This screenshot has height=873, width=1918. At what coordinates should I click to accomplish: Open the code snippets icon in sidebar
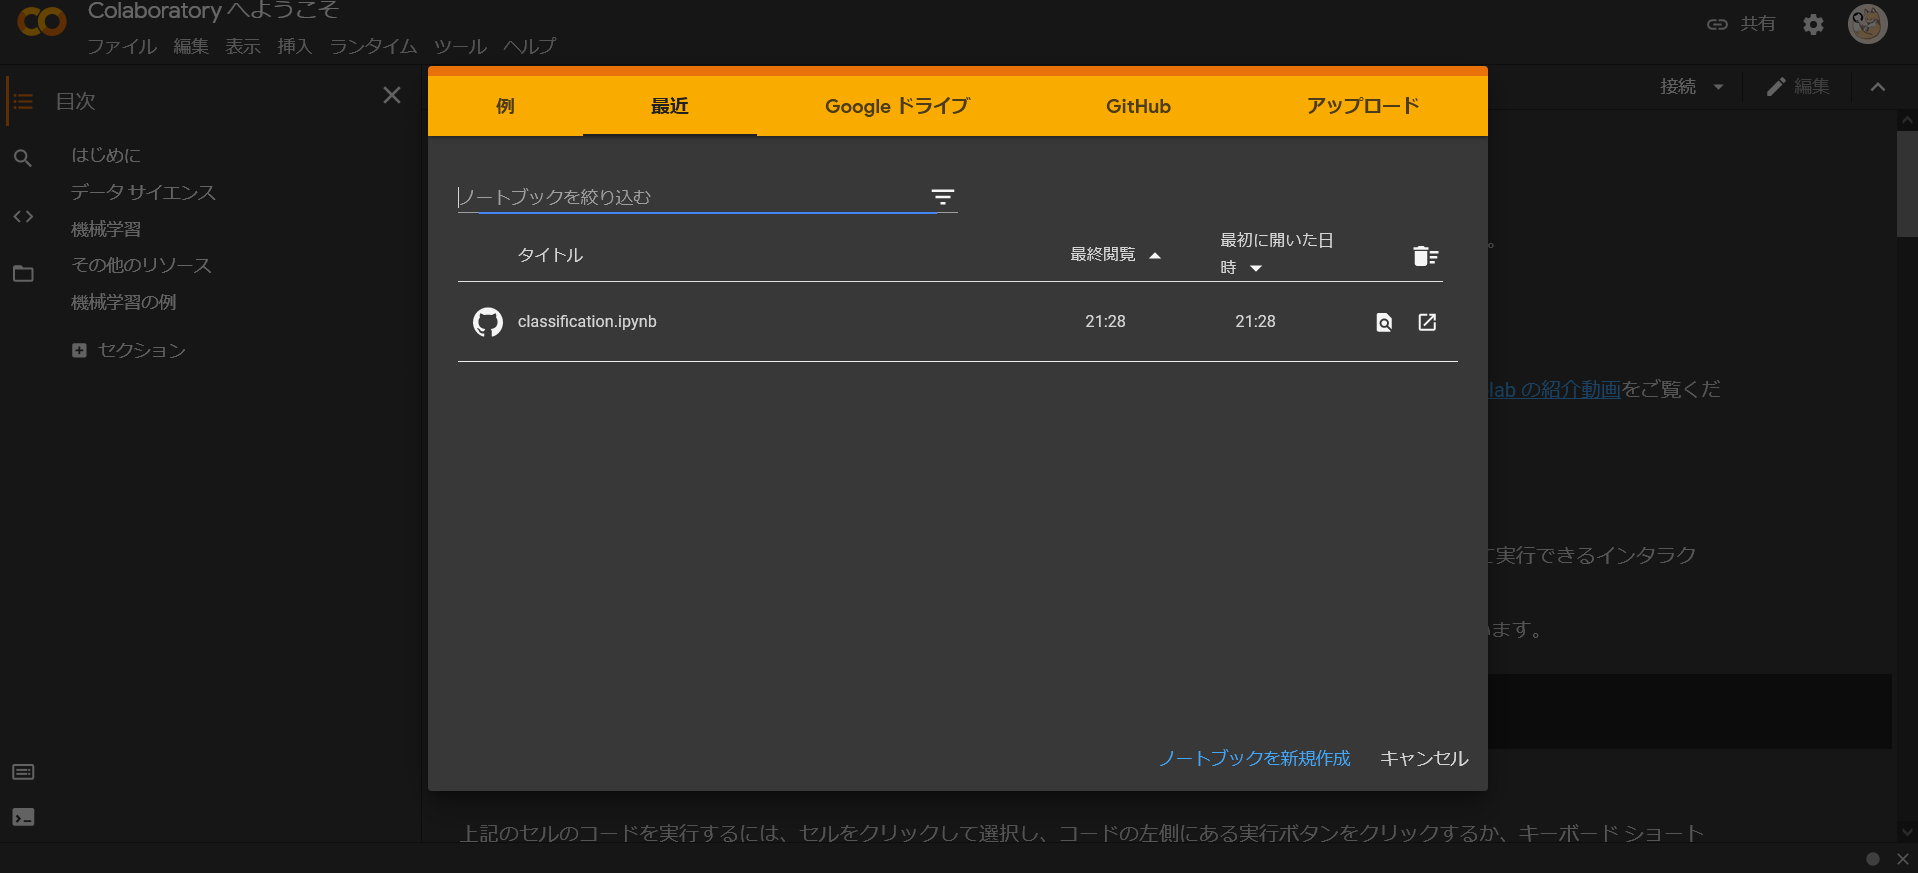[x=23, y=216]
